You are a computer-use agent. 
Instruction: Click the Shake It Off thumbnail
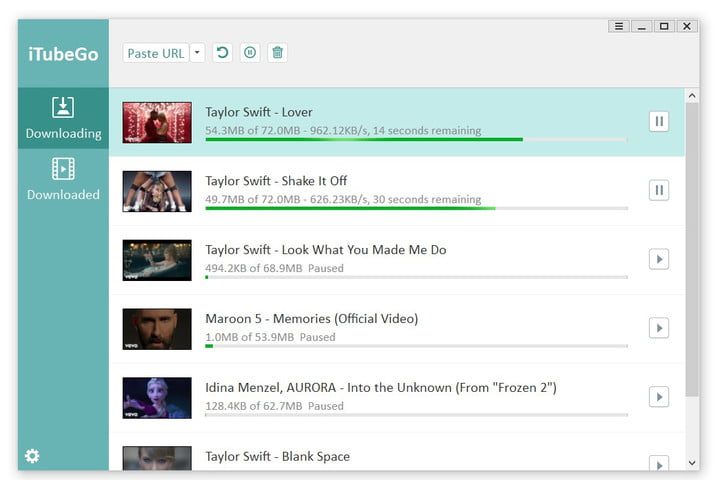click(x=157, y=192)
